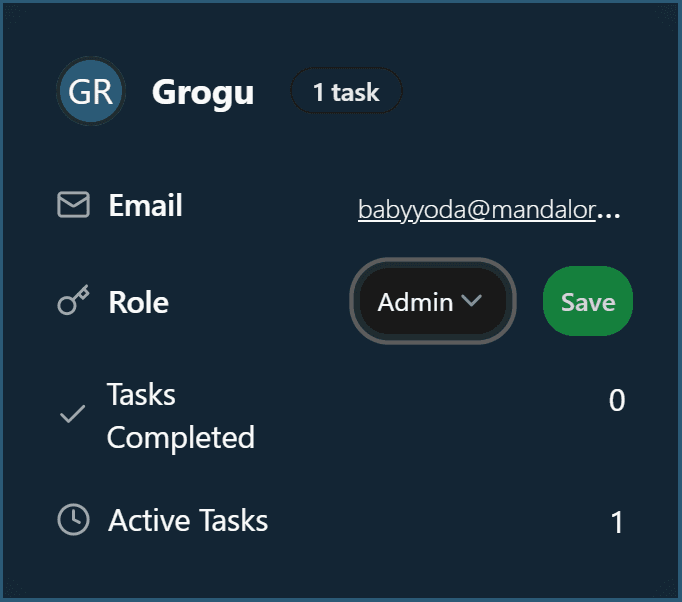Open the babyyoda@mandalor email link

(476, 209)
